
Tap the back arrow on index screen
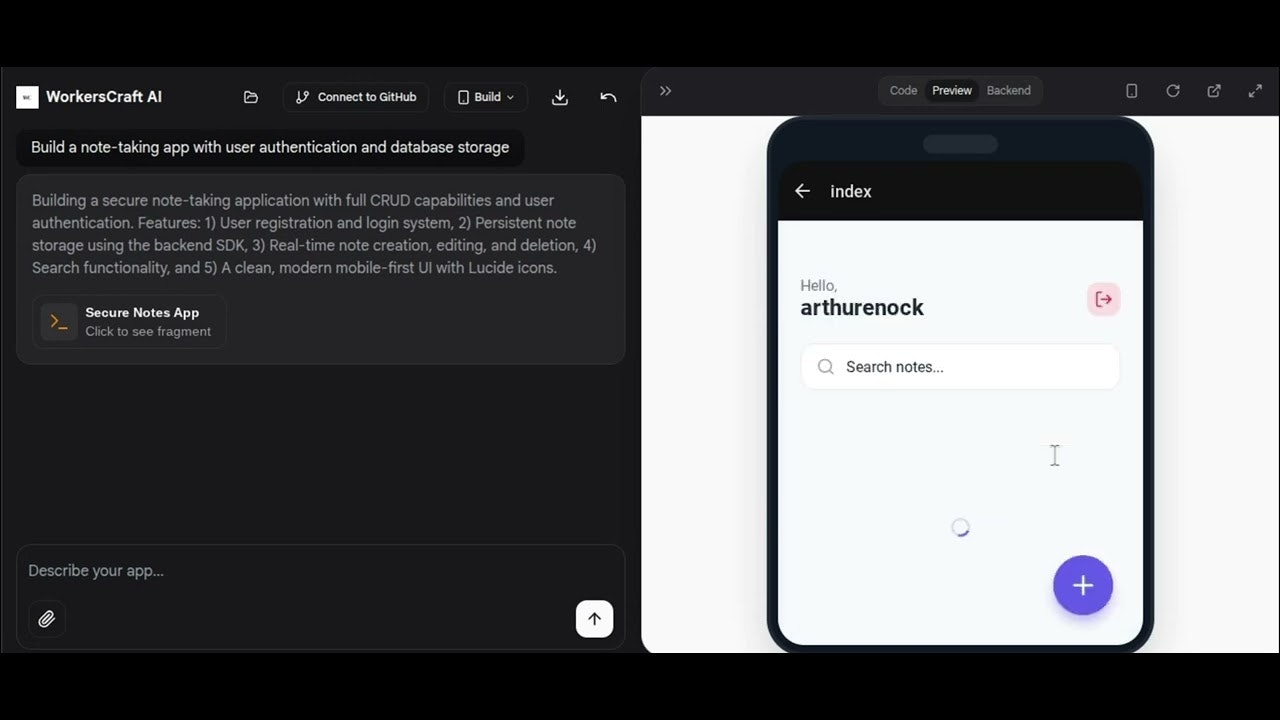(x=802, y=190)
